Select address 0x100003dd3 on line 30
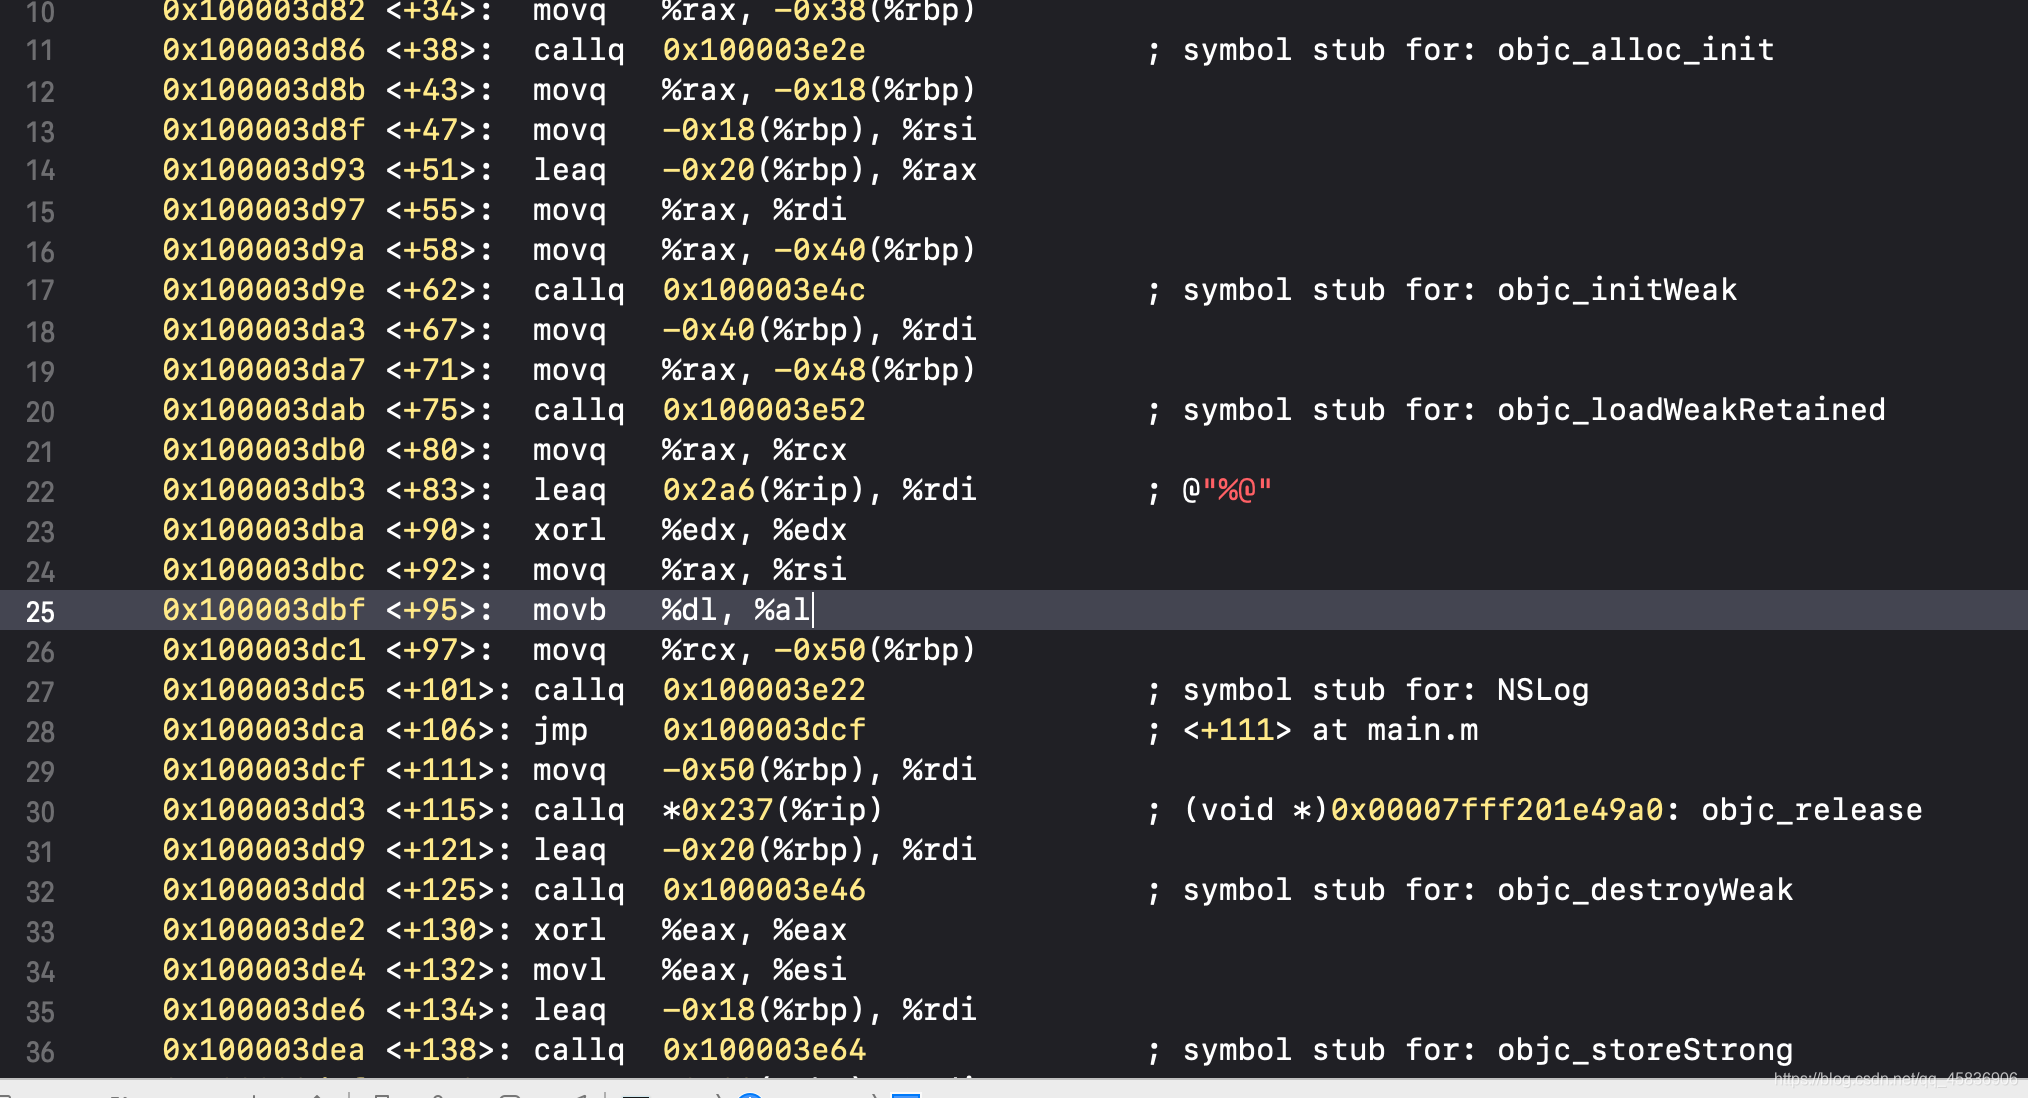The height and width of the screenshot is (1098, 2028). [264, 810]
